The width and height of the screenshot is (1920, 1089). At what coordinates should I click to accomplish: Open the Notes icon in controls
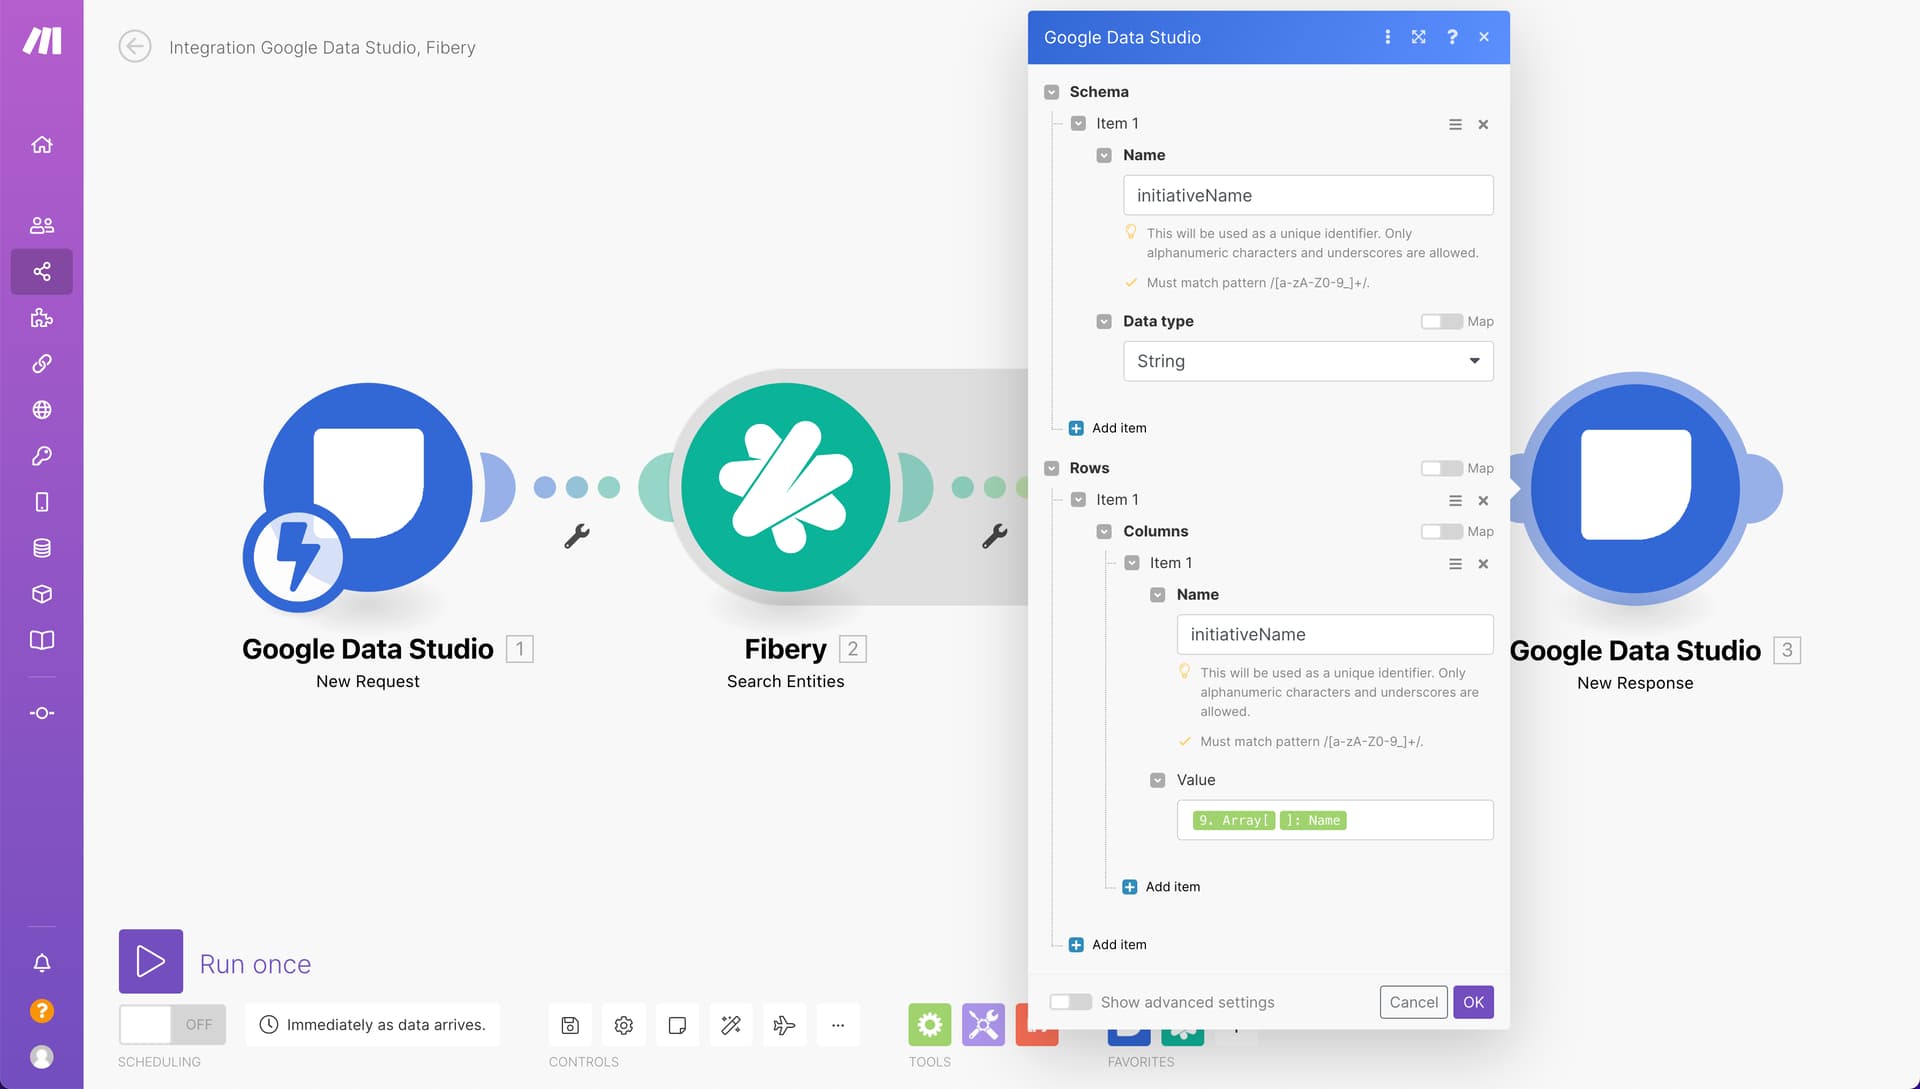(677, 1025)
